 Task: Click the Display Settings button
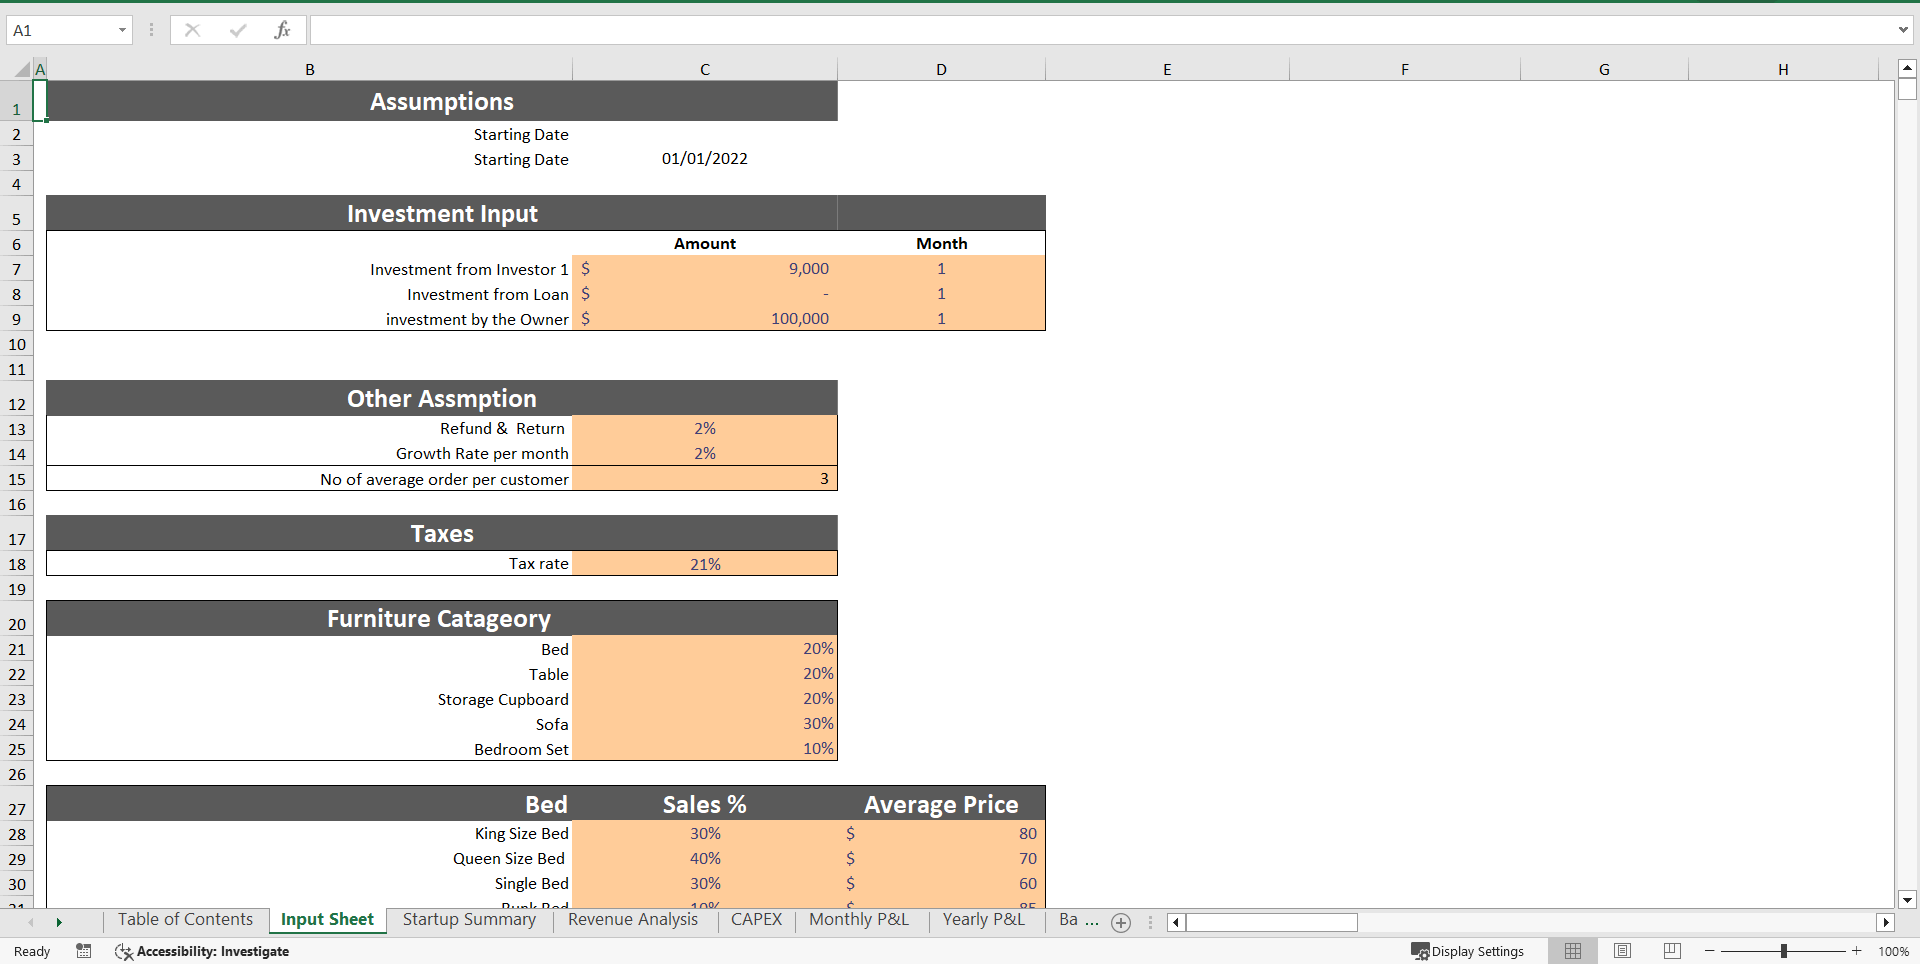click(1467, 950)
